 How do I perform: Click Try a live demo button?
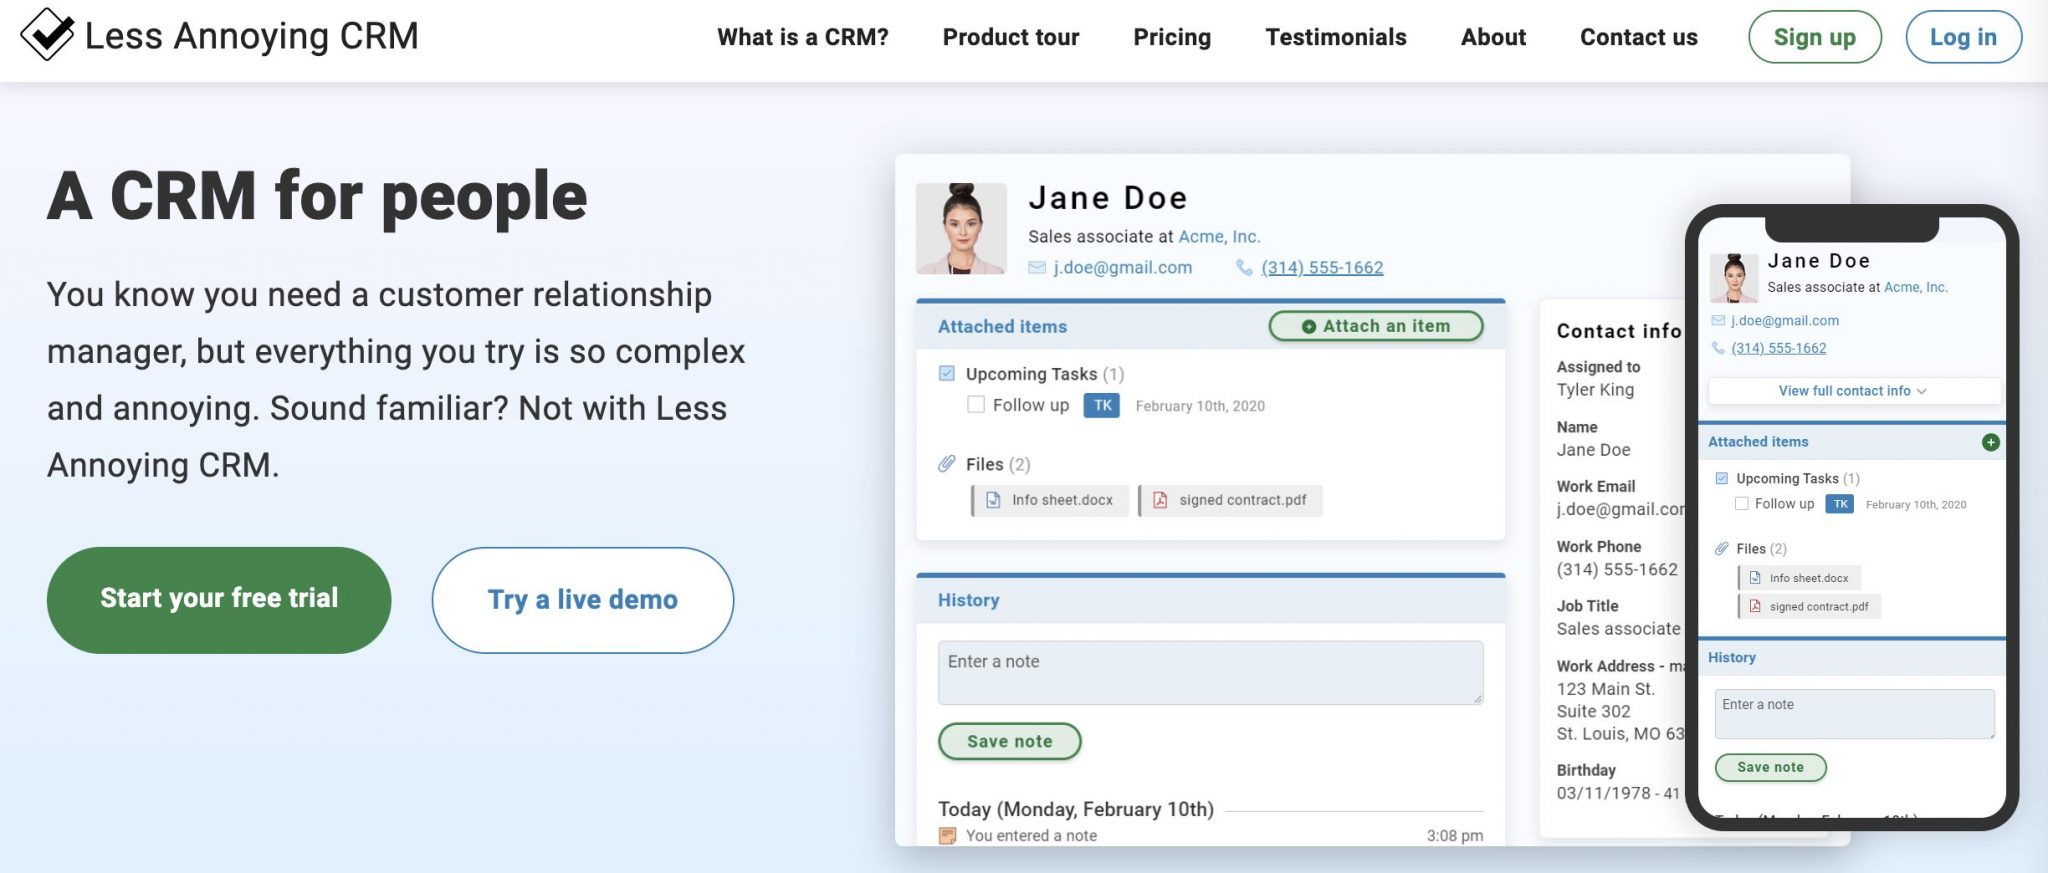tap(583, 600)
